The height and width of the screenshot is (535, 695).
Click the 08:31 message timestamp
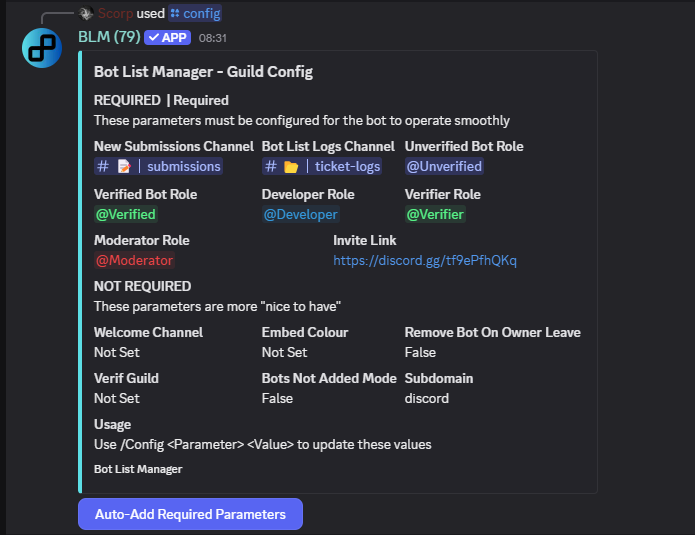(212, 38)
